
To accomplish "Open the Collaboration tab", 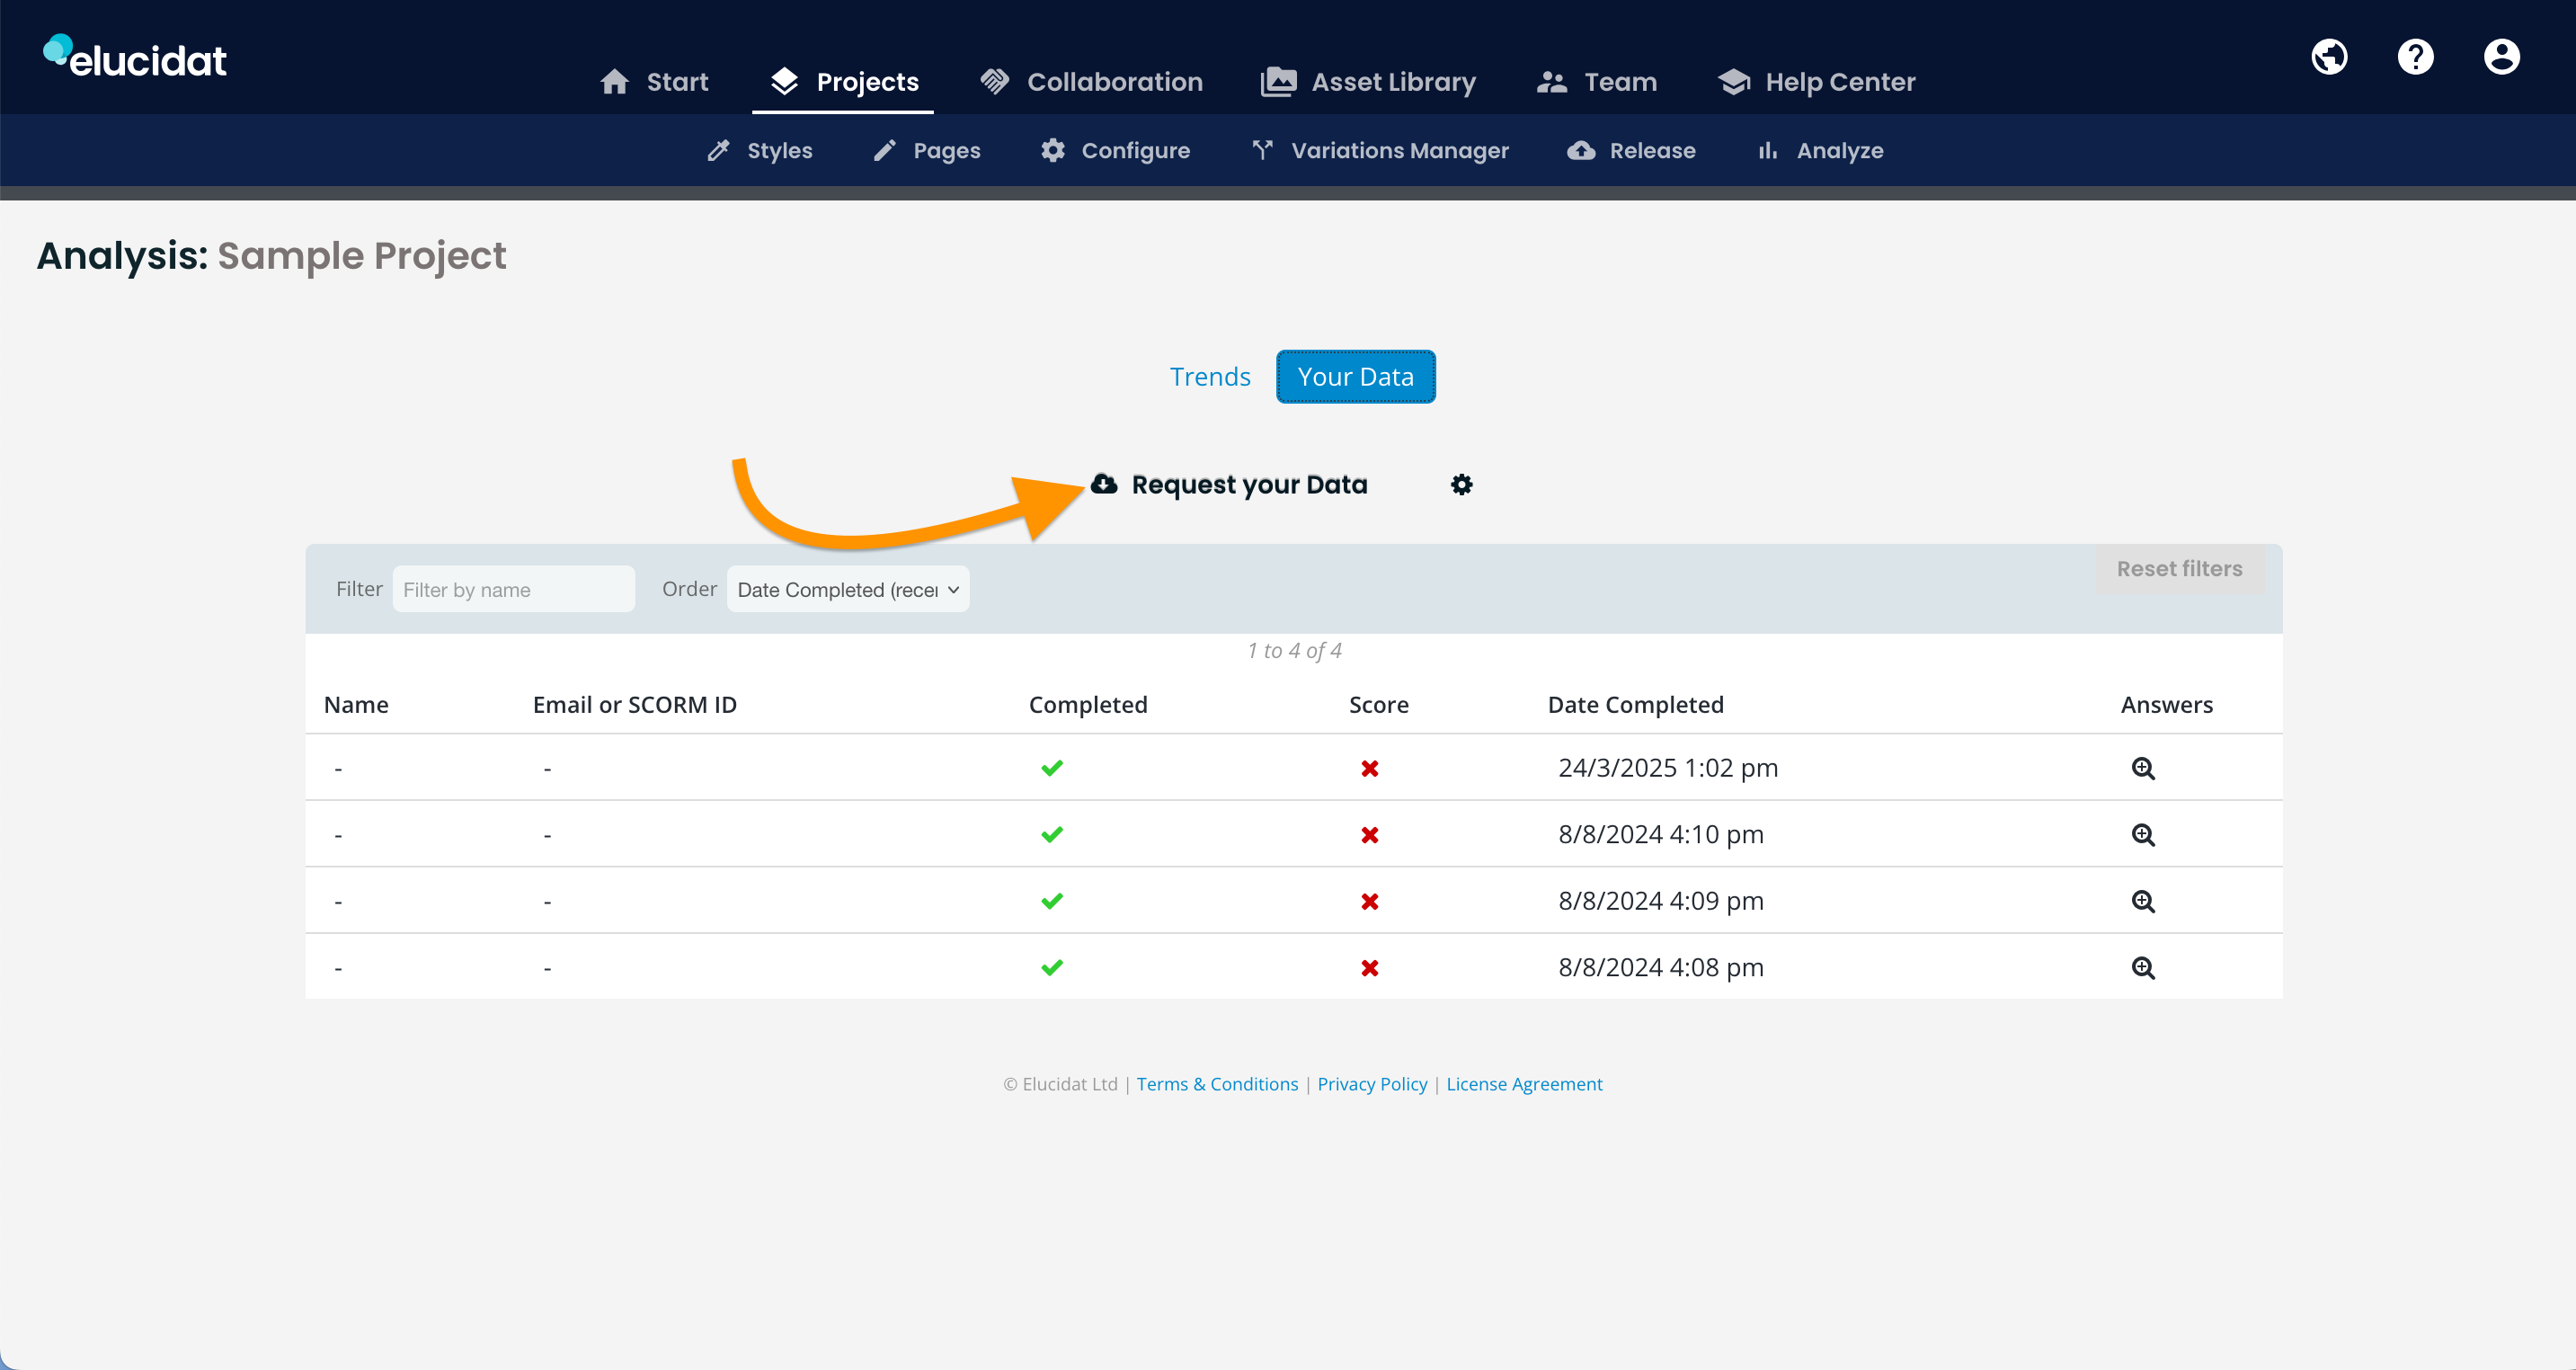I will pyautogui.click(x=1091, y=82).
